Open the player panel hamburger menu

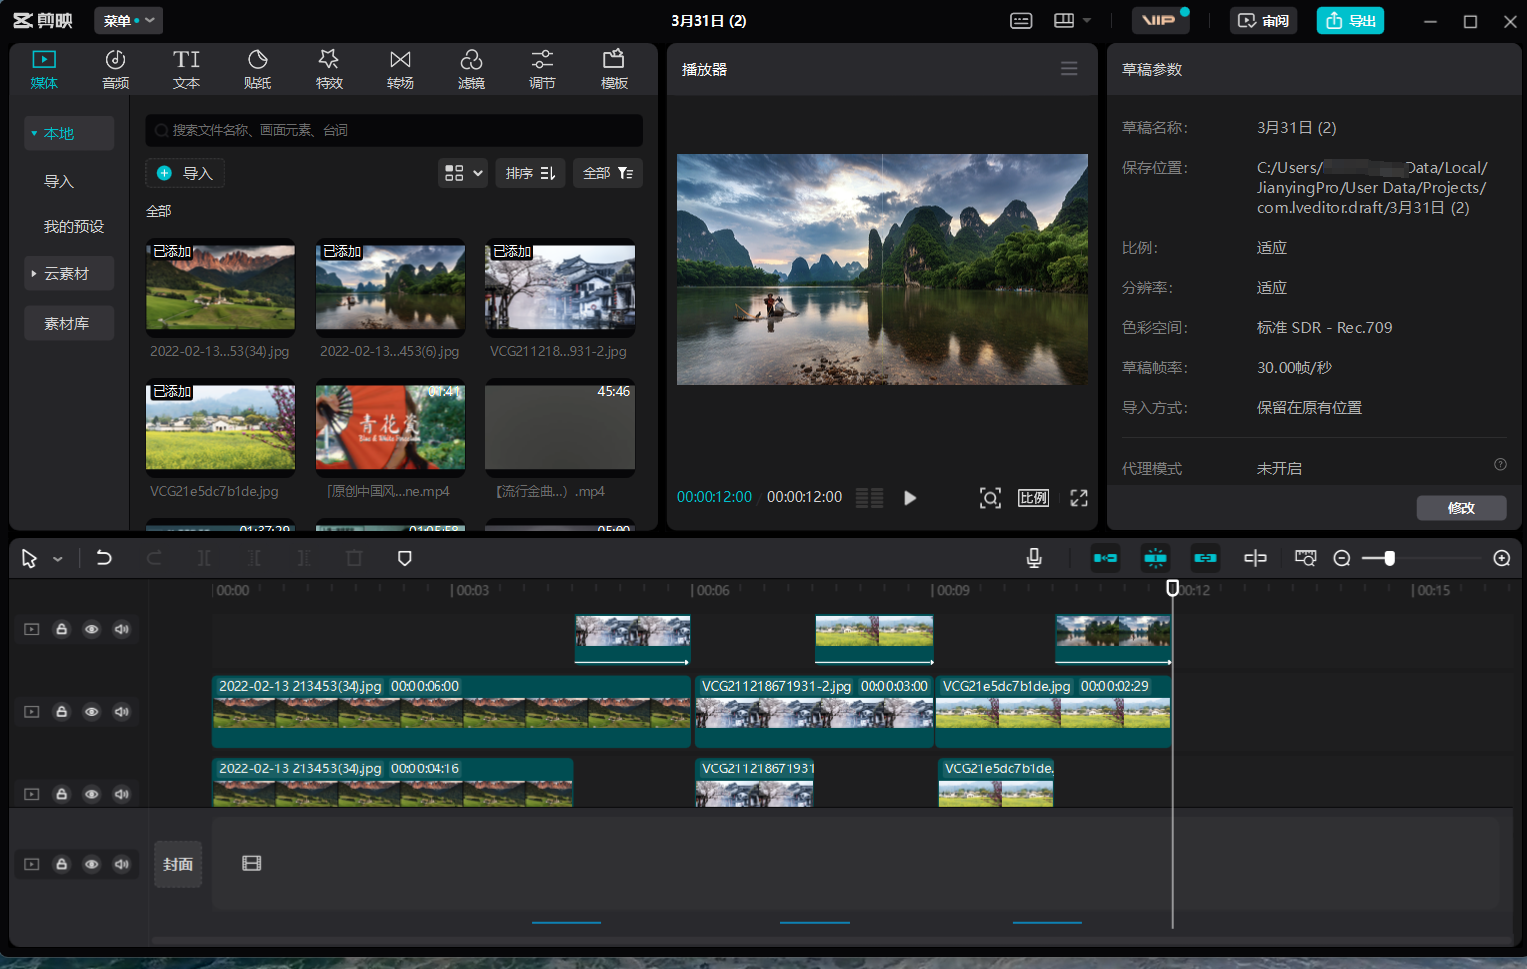click(1069, 69)
